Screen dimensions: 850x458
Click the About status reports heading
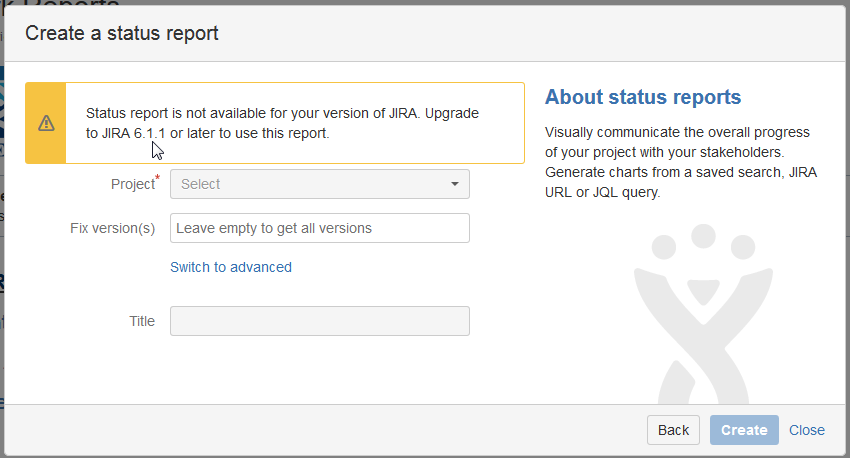(x=643, y=97)
